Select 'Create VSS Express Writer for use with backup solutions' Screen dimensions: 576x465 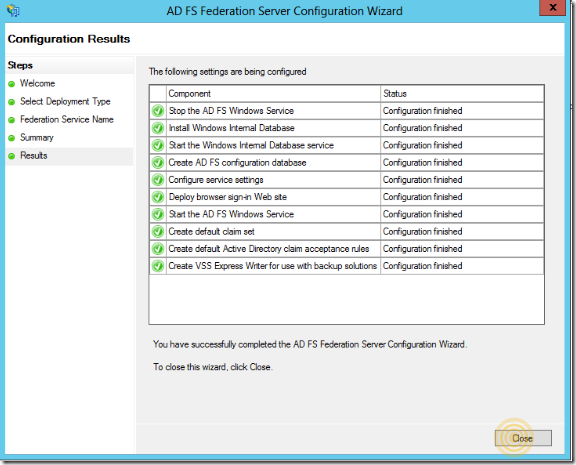(x=273, y=266)
